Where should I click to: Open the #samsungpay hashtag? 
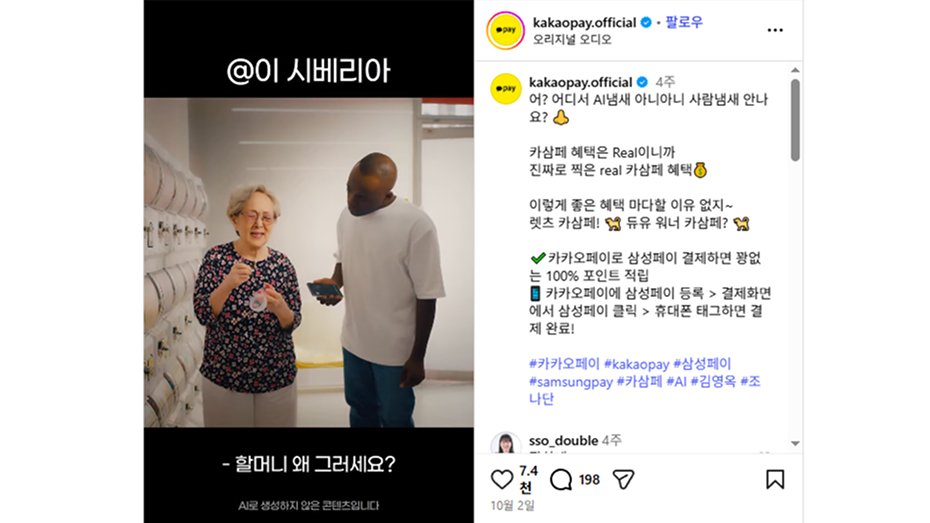coord(571,381)
